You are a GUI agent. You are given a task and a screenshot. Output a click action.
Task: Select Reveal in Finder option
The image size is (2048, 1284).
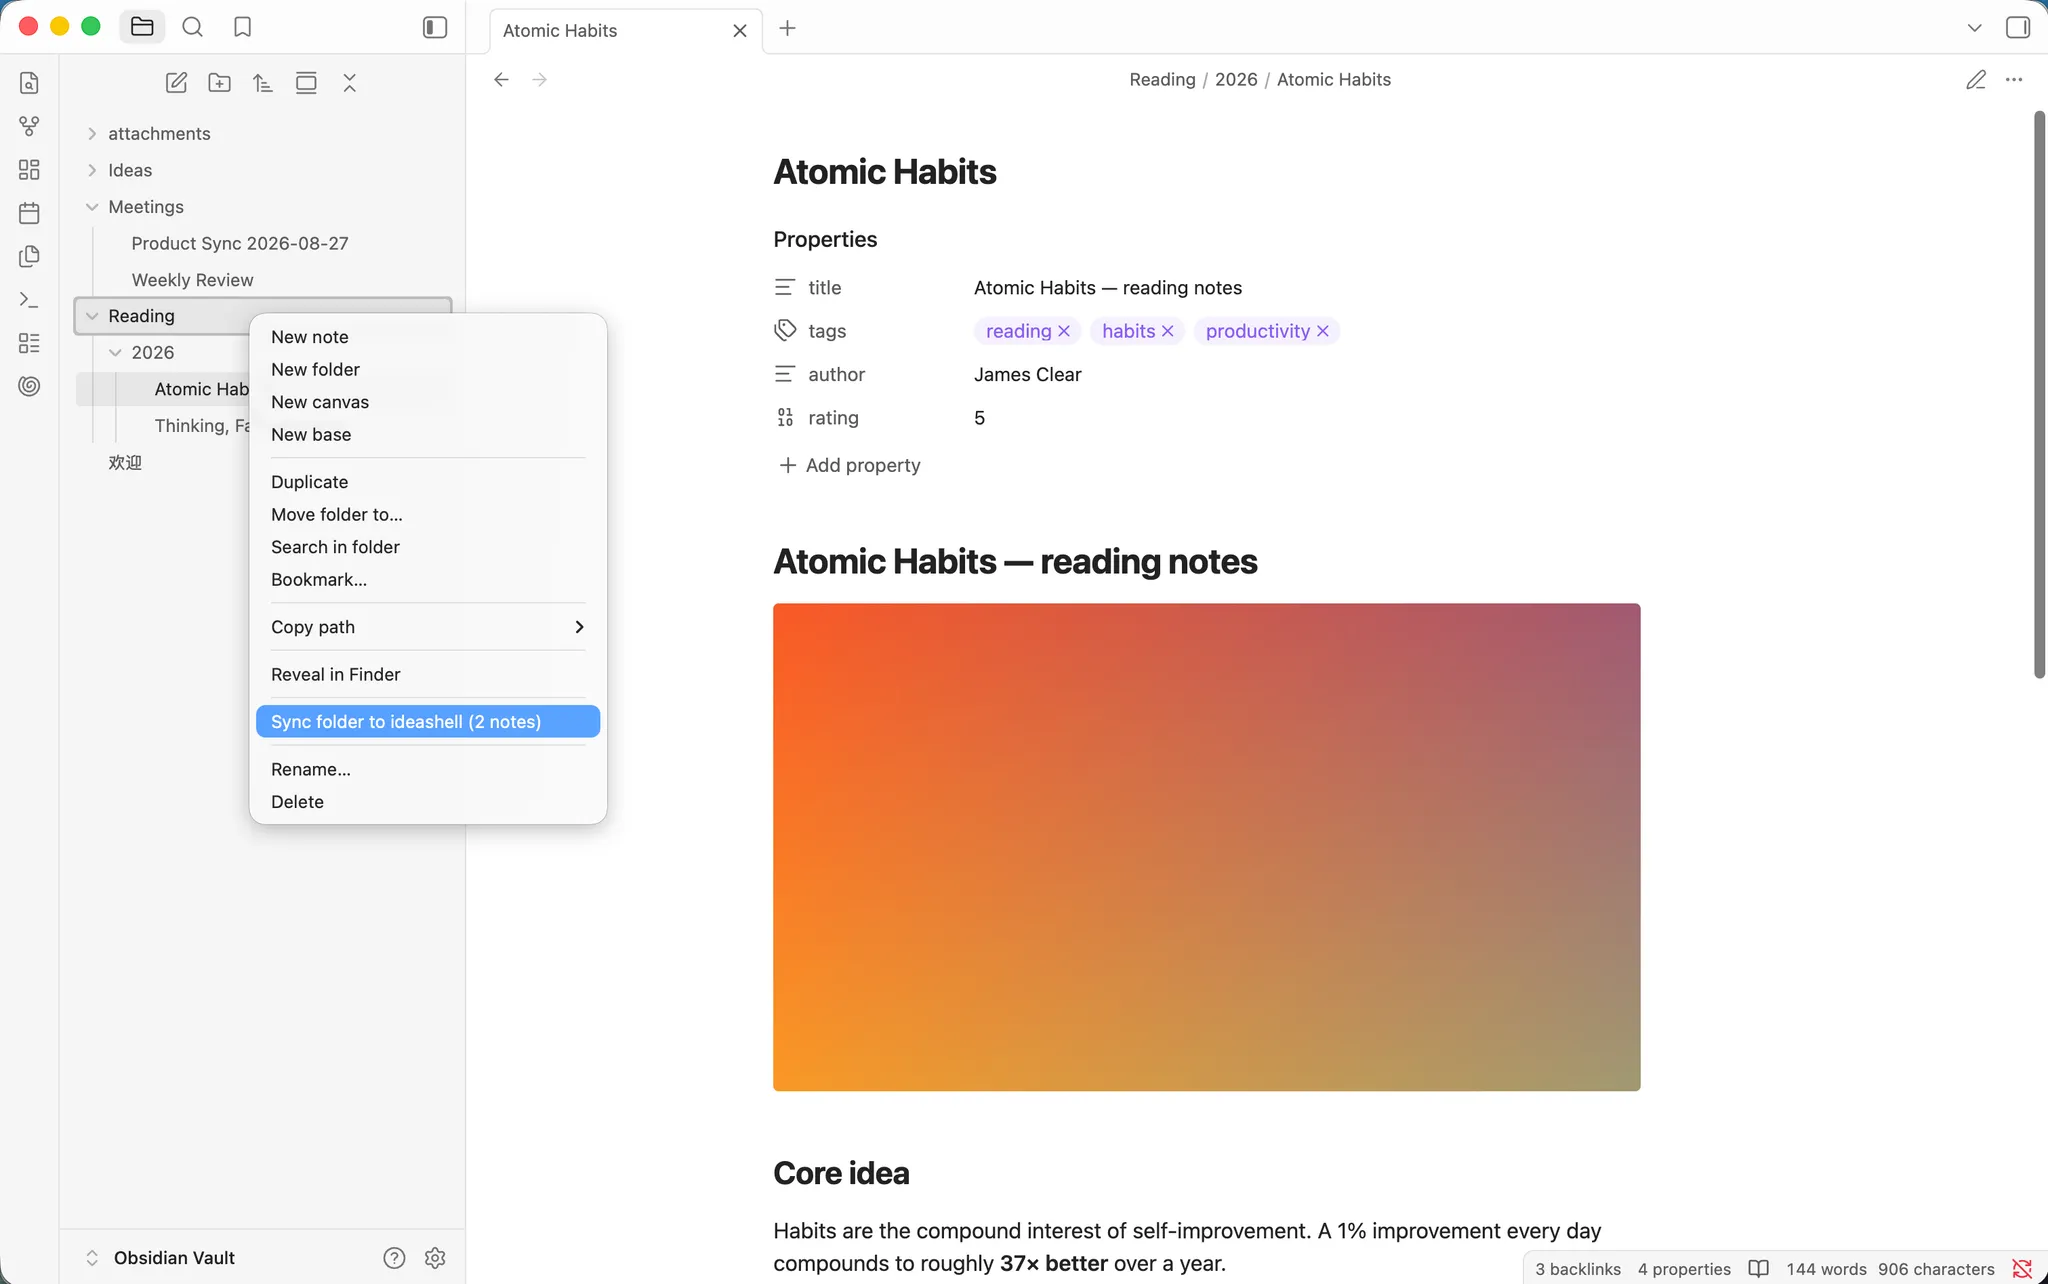[x=428, y=675]
